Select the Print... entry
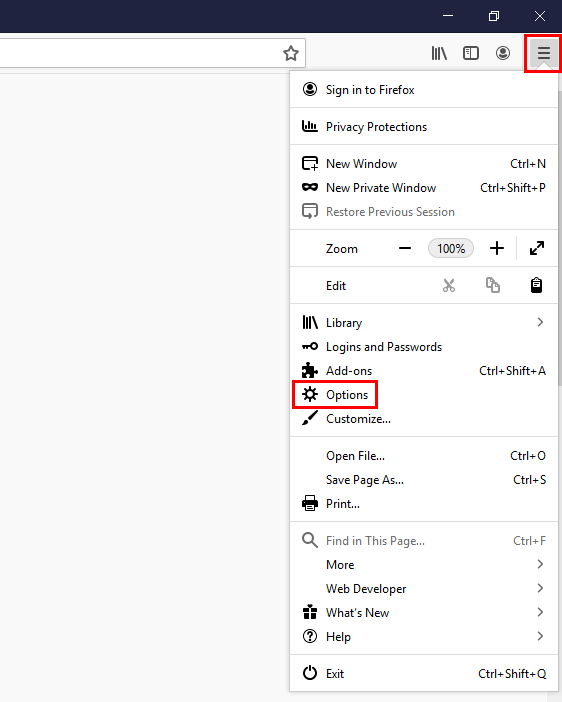This screenshot has width=562, height=702. point(424,503)
